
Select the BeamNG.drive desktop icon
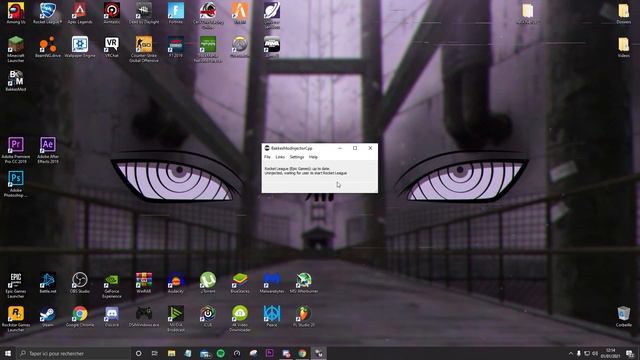tap(48, 47)
